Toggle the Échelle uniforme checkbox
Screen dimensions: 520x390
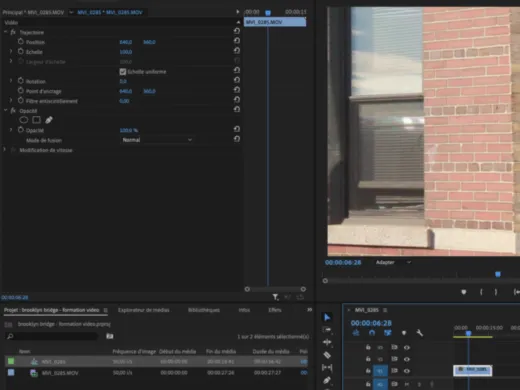(x=123, y=72)
